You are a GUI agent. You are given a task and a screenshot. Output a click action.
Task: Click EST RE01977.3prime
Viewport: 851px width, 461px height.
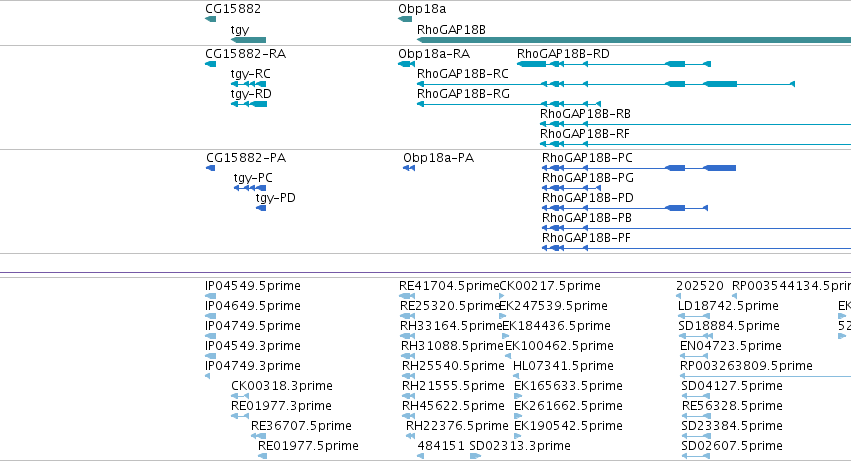pos(281,407)
